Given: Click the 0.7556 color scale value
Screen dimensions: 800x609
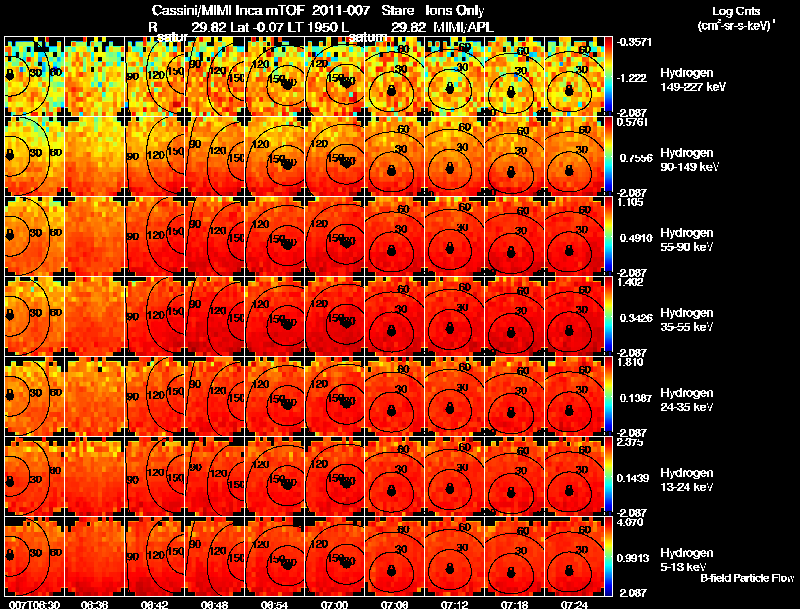Looking at the screenshot, I should point(636,158).
